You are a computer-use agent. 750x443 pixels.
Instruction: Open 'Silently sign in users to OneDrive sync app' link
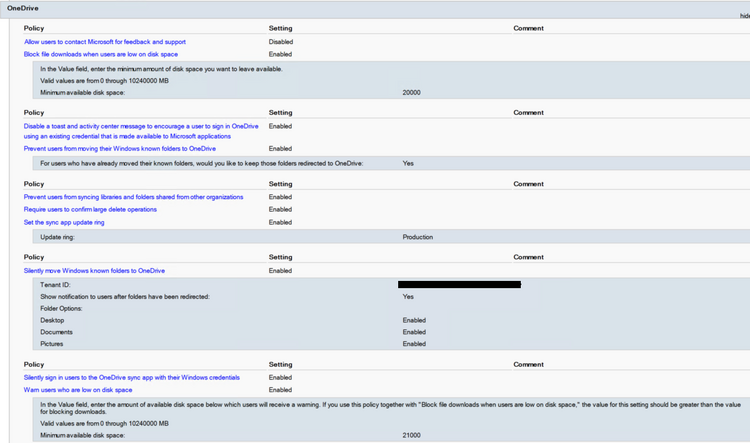pos(132,377)
